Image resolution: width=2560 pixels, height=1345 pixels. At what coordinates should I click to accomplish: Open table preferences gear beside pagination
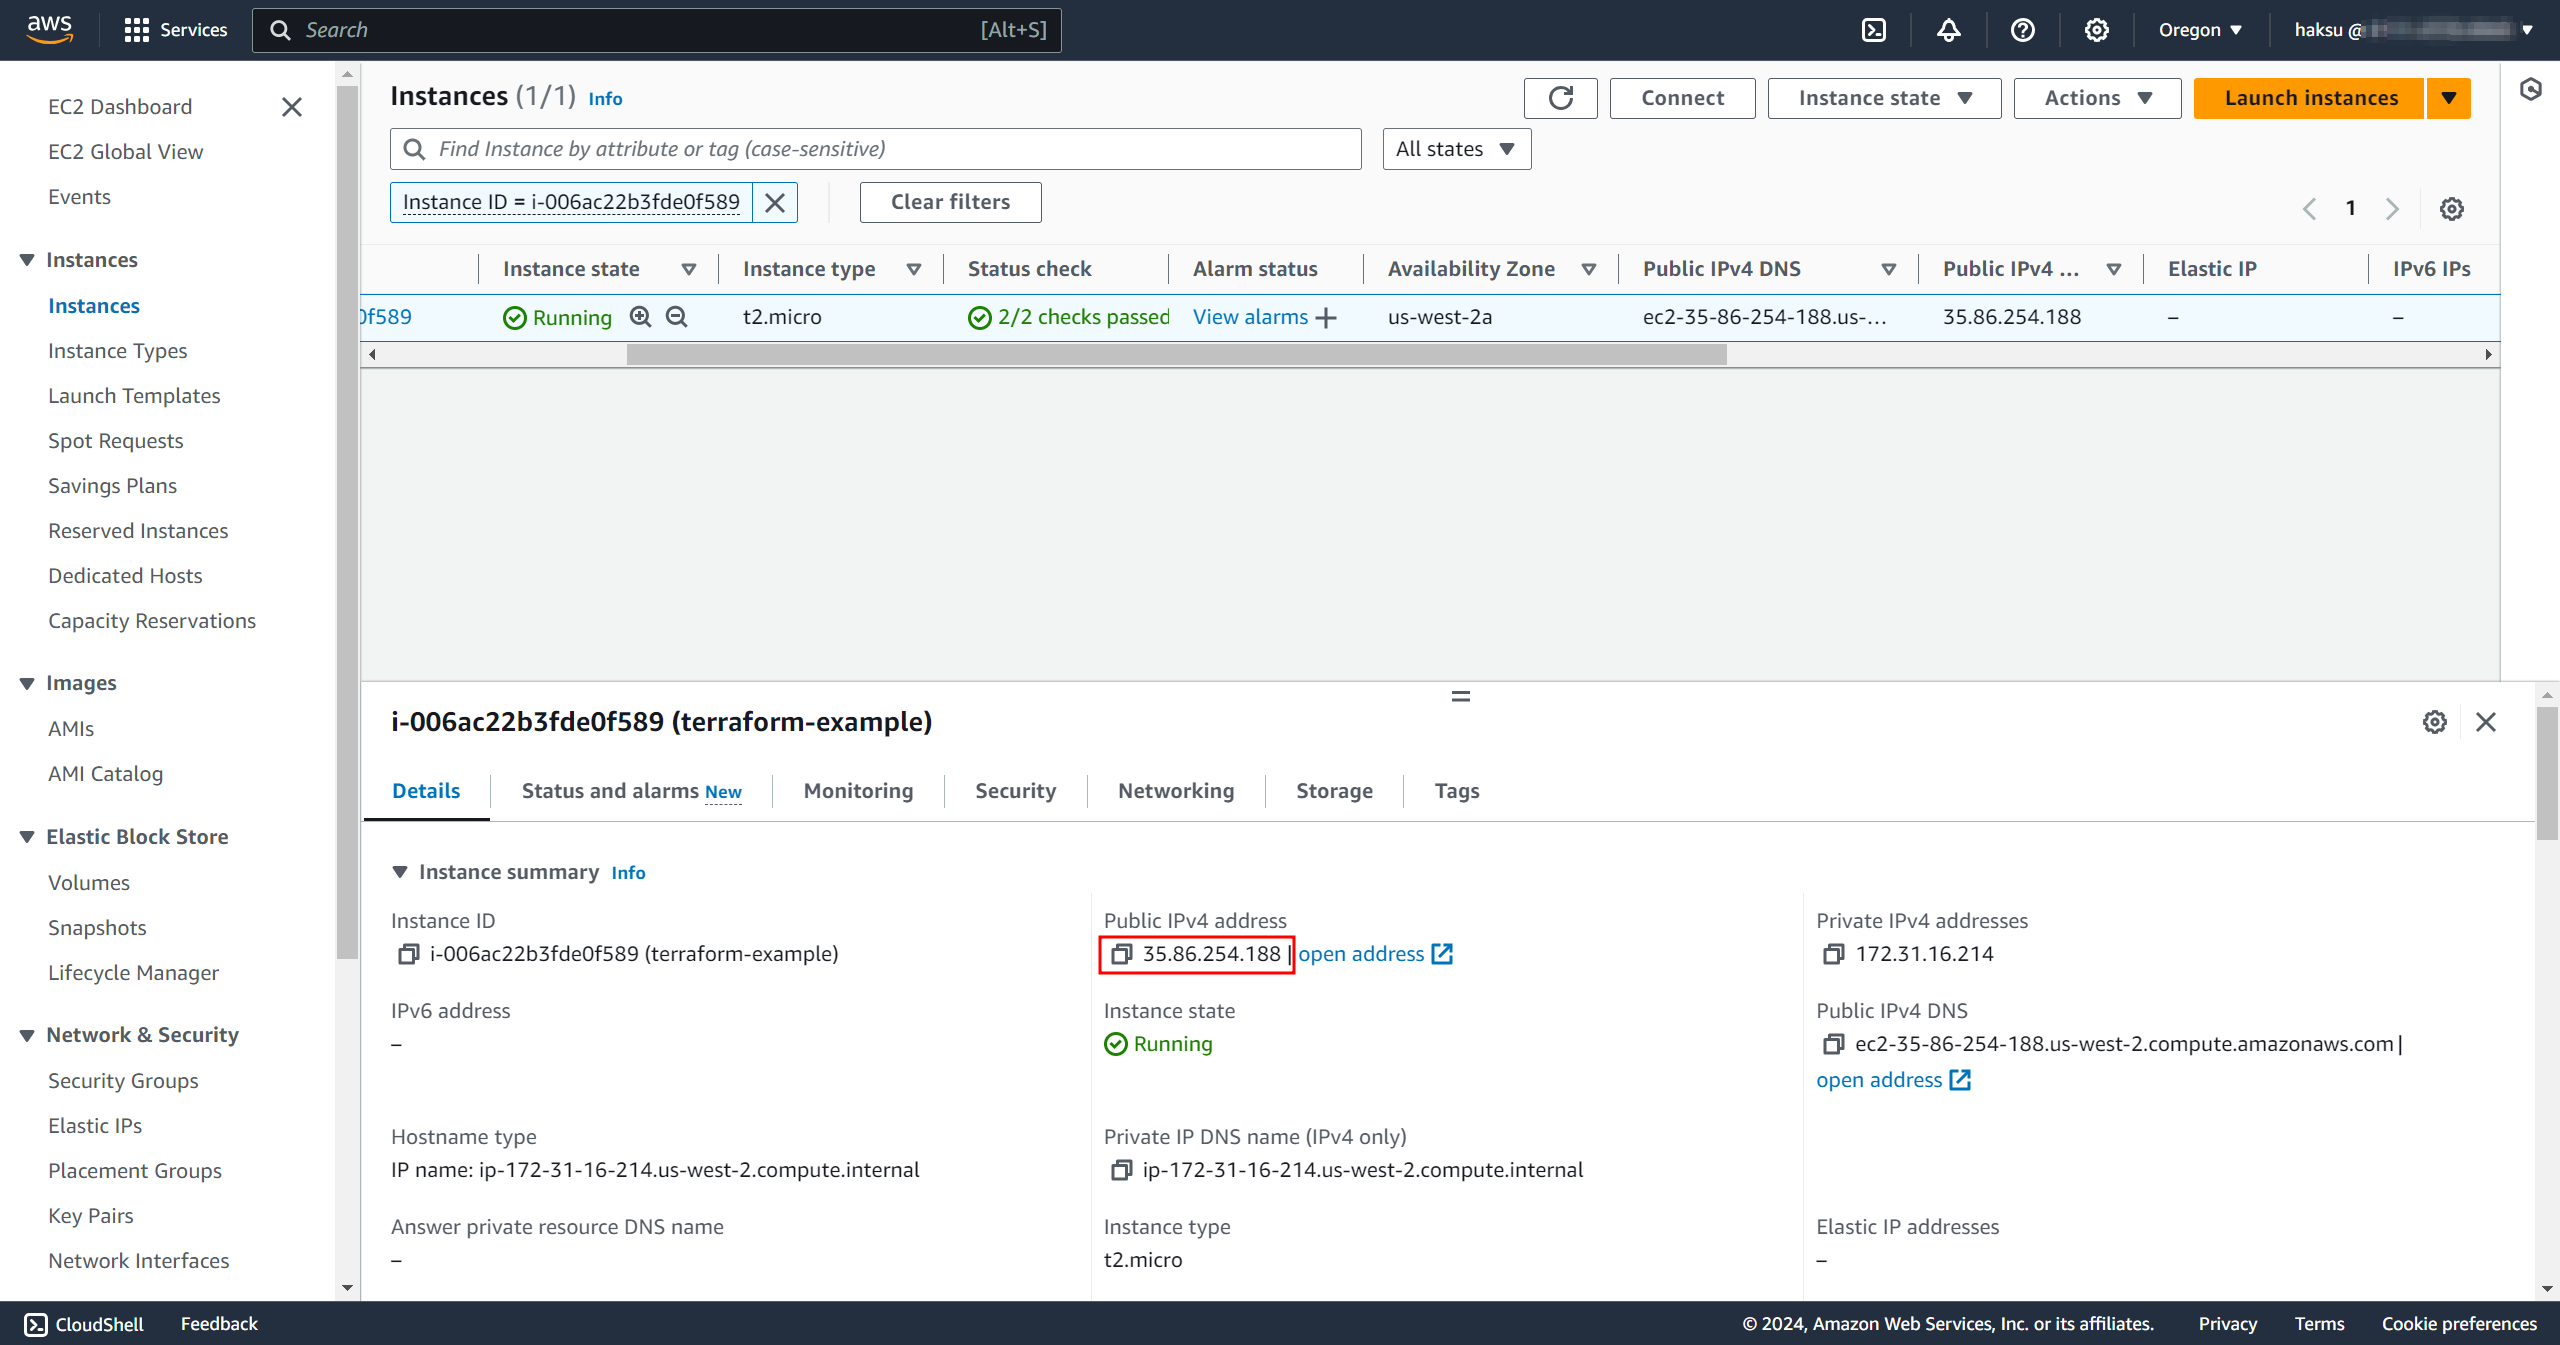click(x=2451, y=209)
